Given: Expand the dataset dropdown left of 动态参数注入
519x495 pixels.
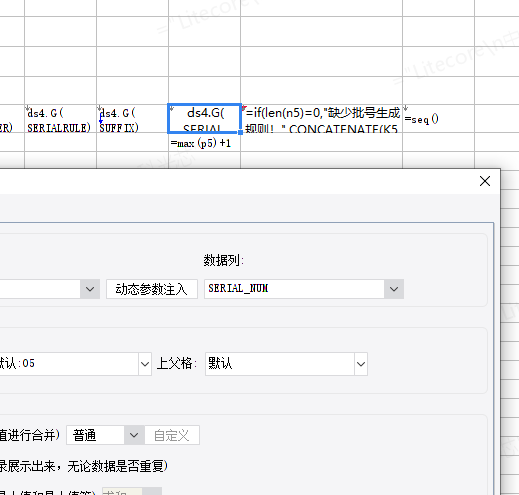Looking at the screenshot, I should (90, 289).
